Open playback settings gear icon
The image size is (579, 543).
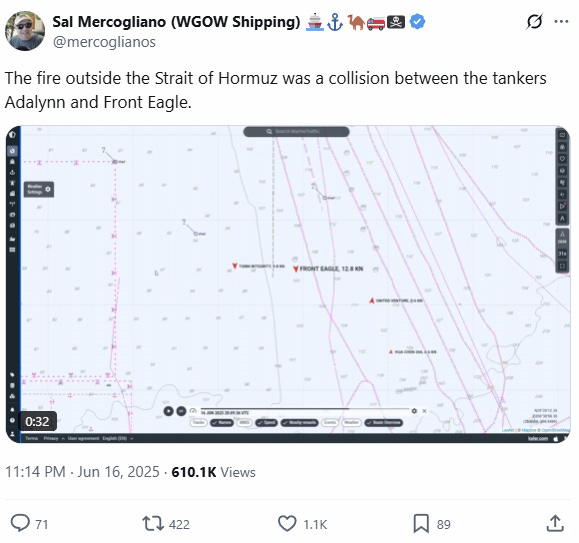(414, 411)
